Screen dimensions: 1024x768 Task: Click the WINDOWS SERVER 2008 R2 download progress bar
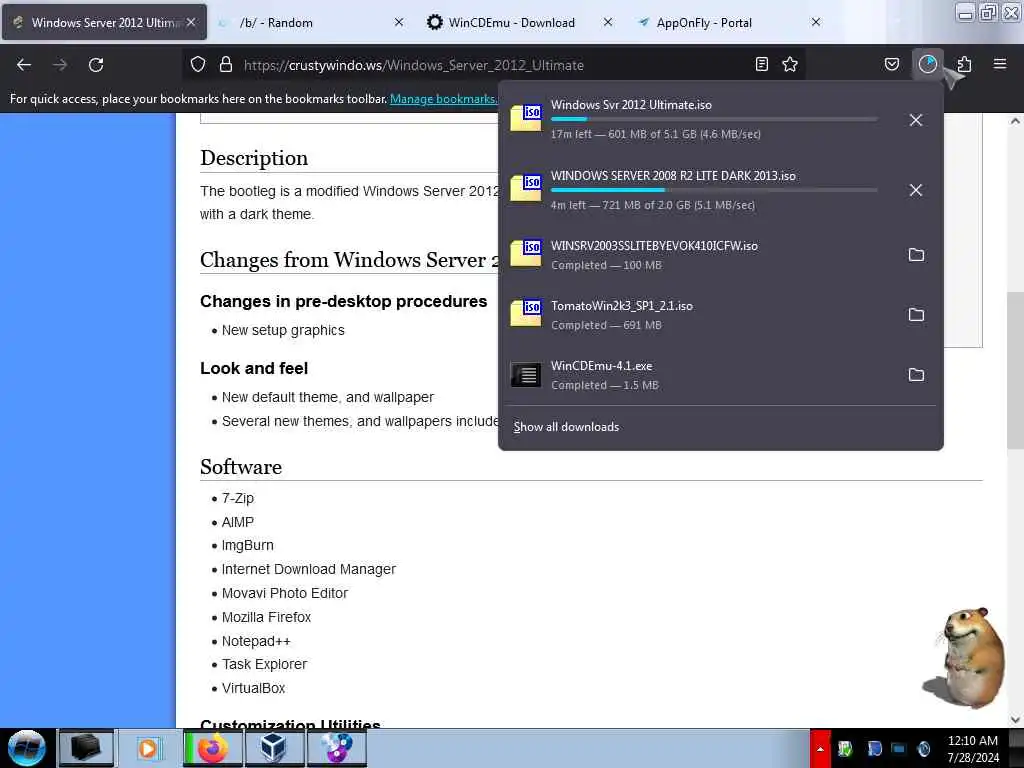coord(714,189)
